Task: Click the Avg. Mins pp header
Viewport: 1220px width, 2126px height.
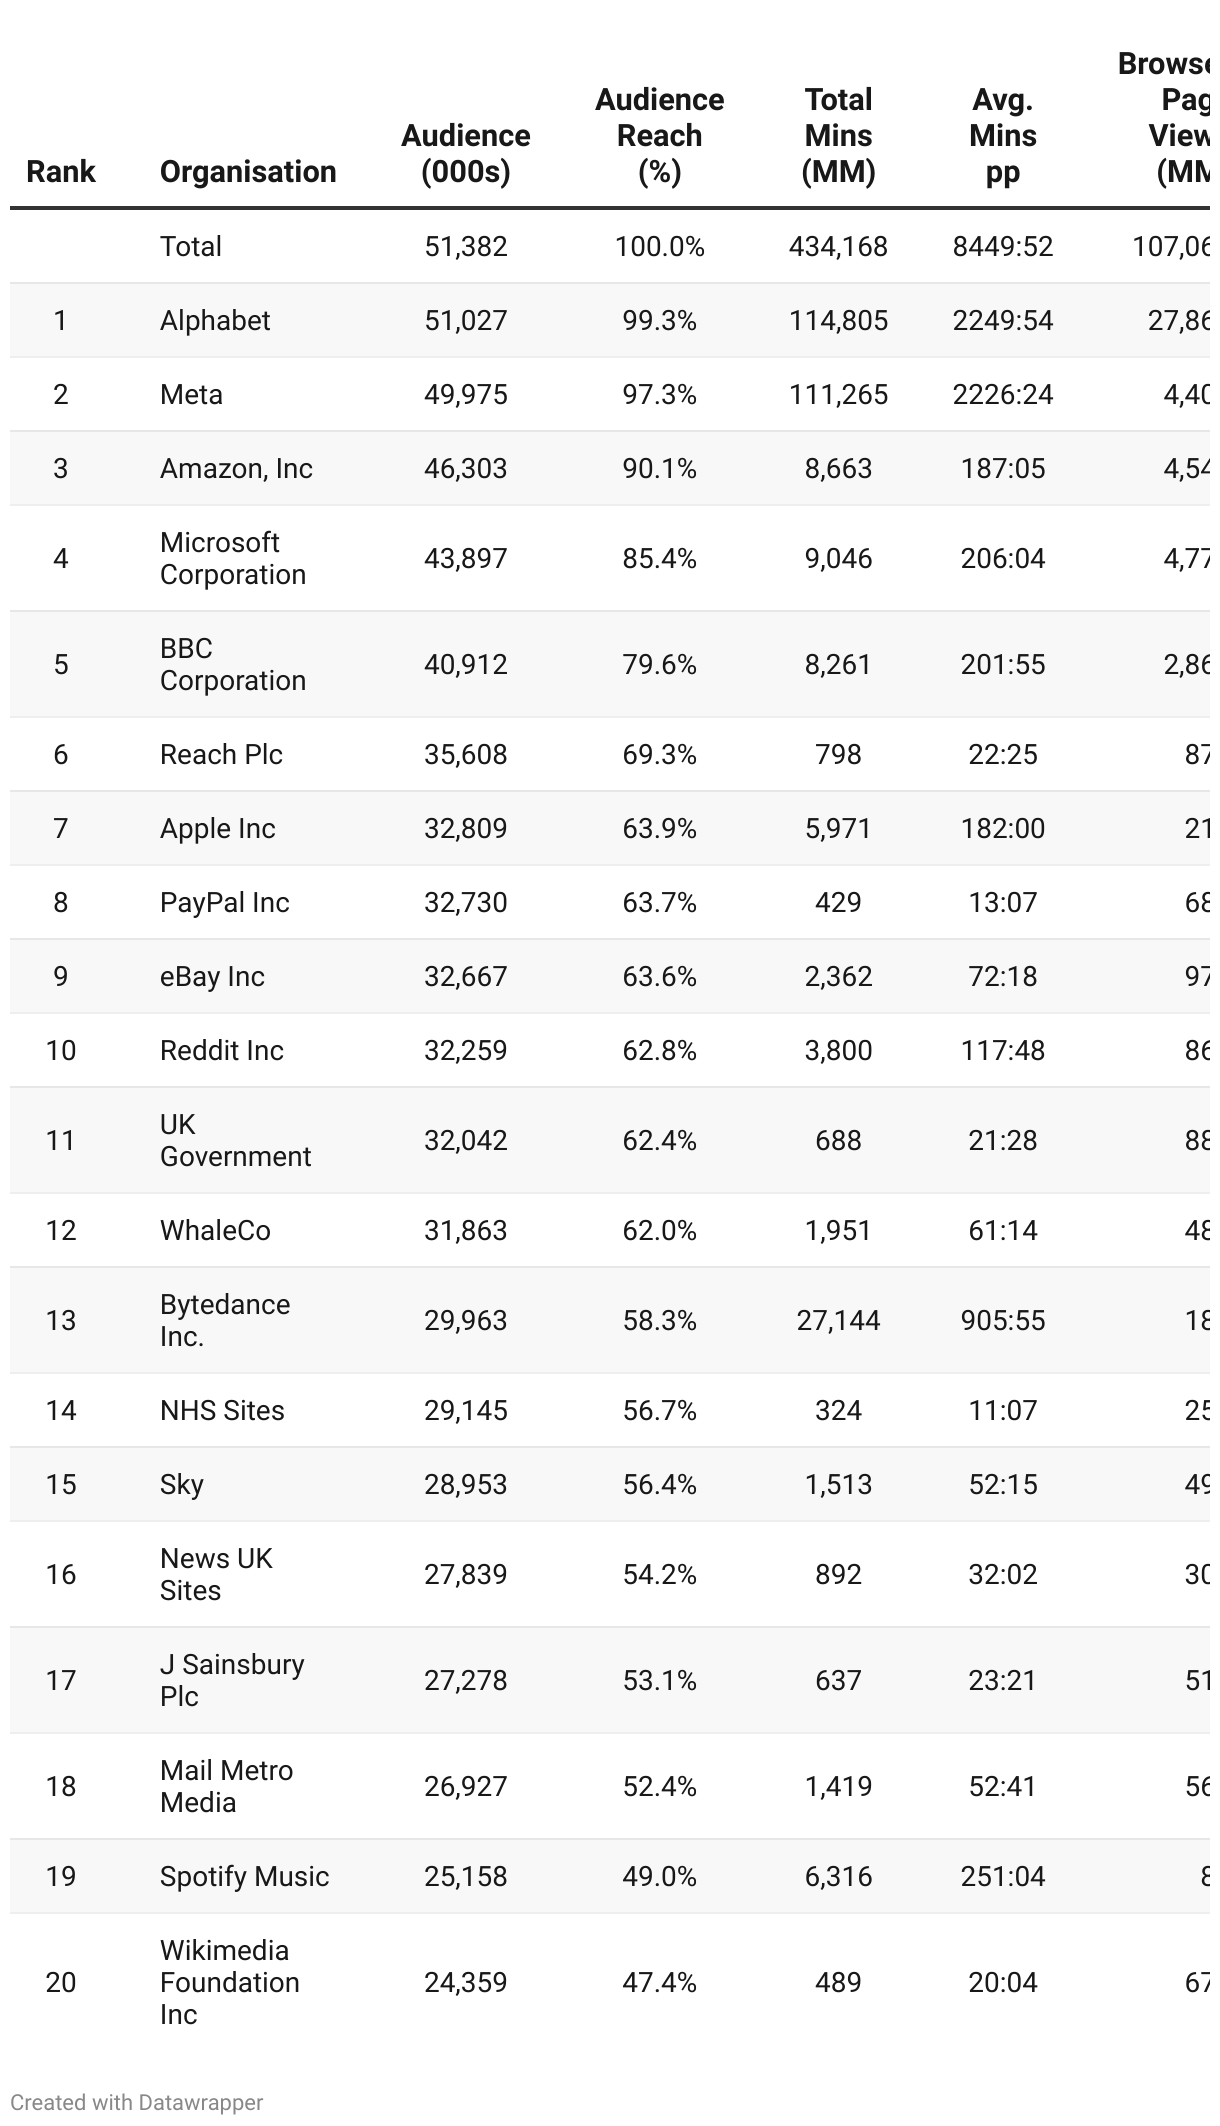Action: pos(1002,136)
